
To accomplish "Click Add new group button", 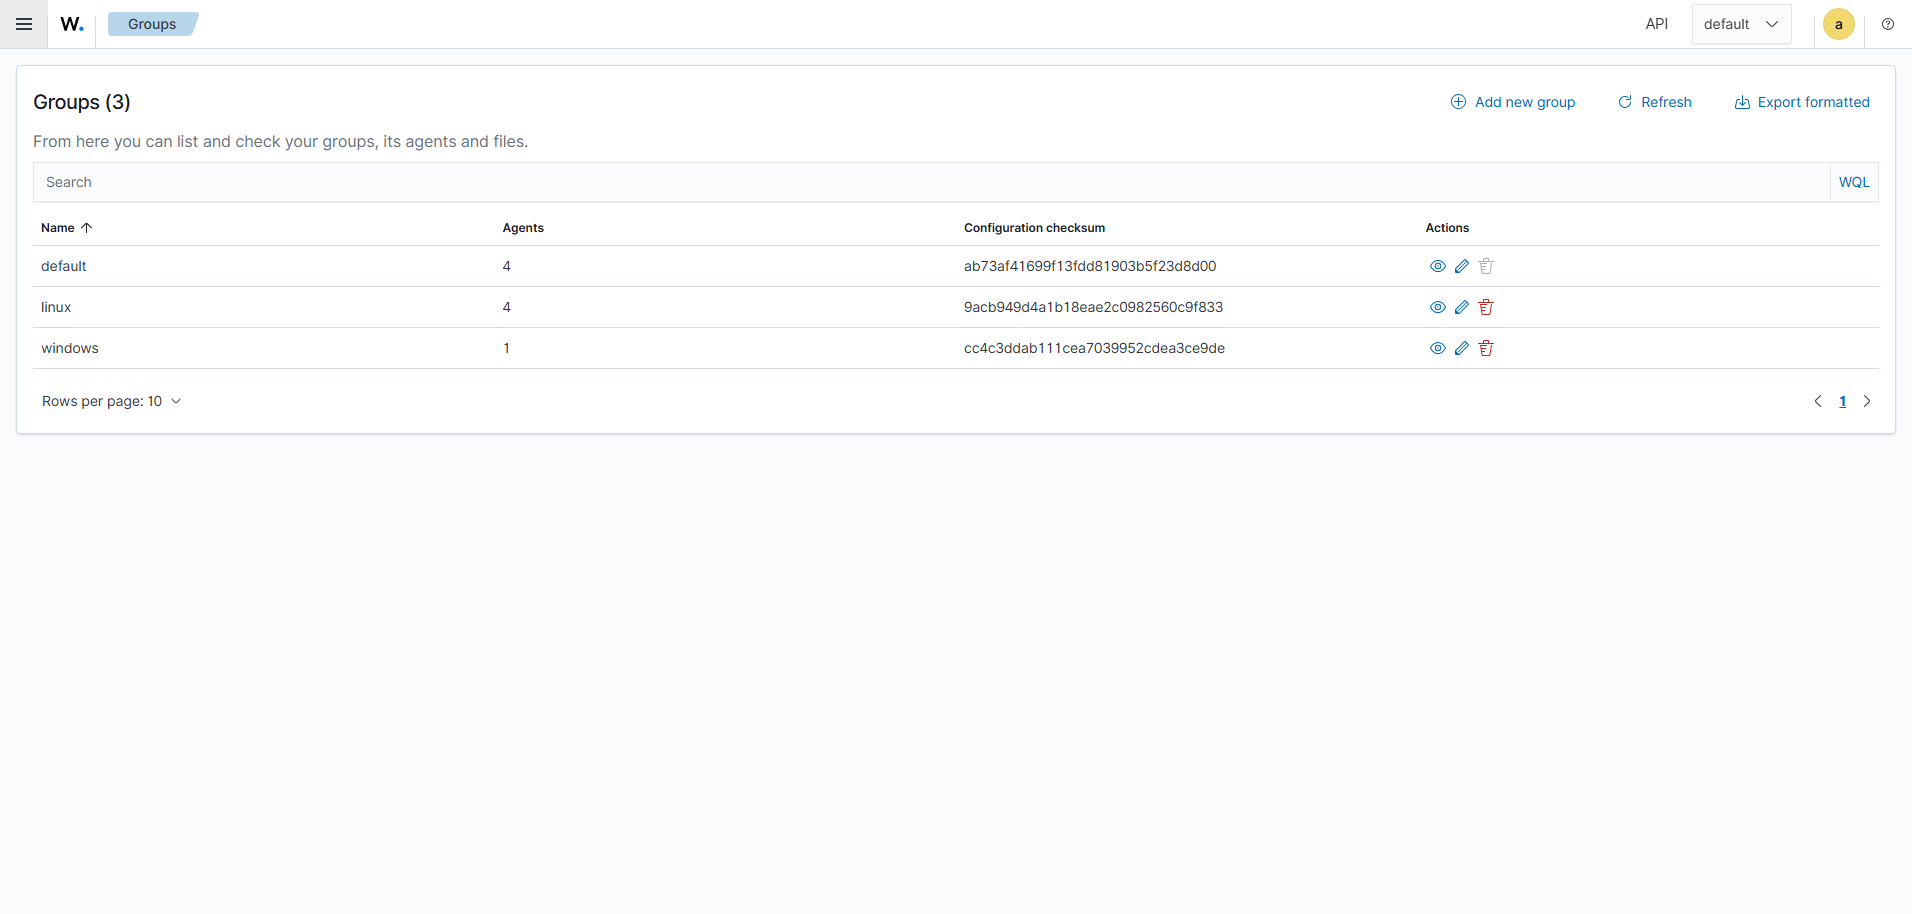I will coord(1513,102).
